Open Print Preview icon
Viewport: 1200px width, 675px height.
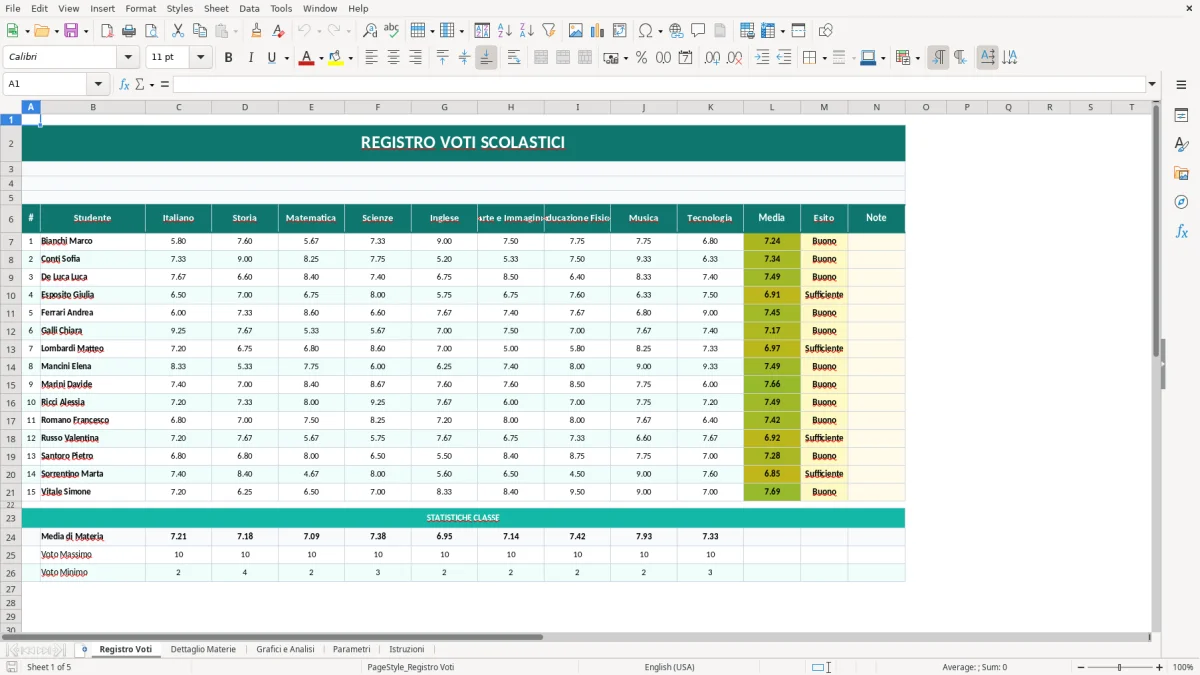(151, 31)
